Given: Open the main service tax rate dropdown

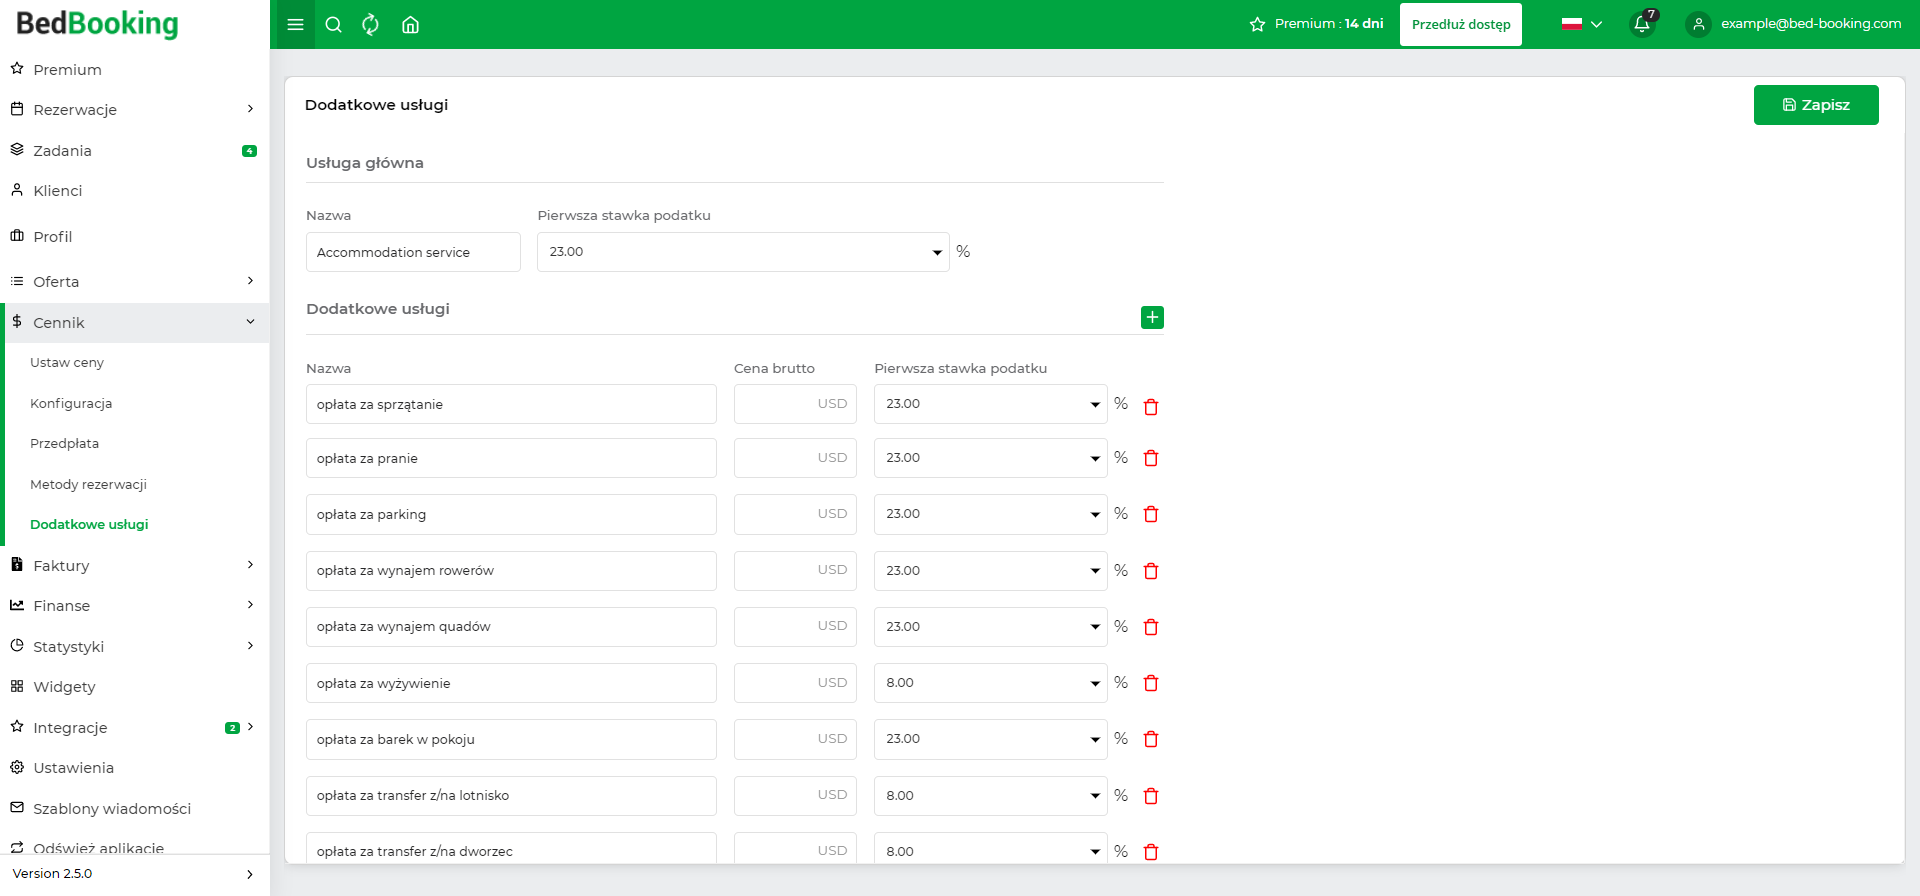Looking at the screenshot, I should (x=743, y=252).
